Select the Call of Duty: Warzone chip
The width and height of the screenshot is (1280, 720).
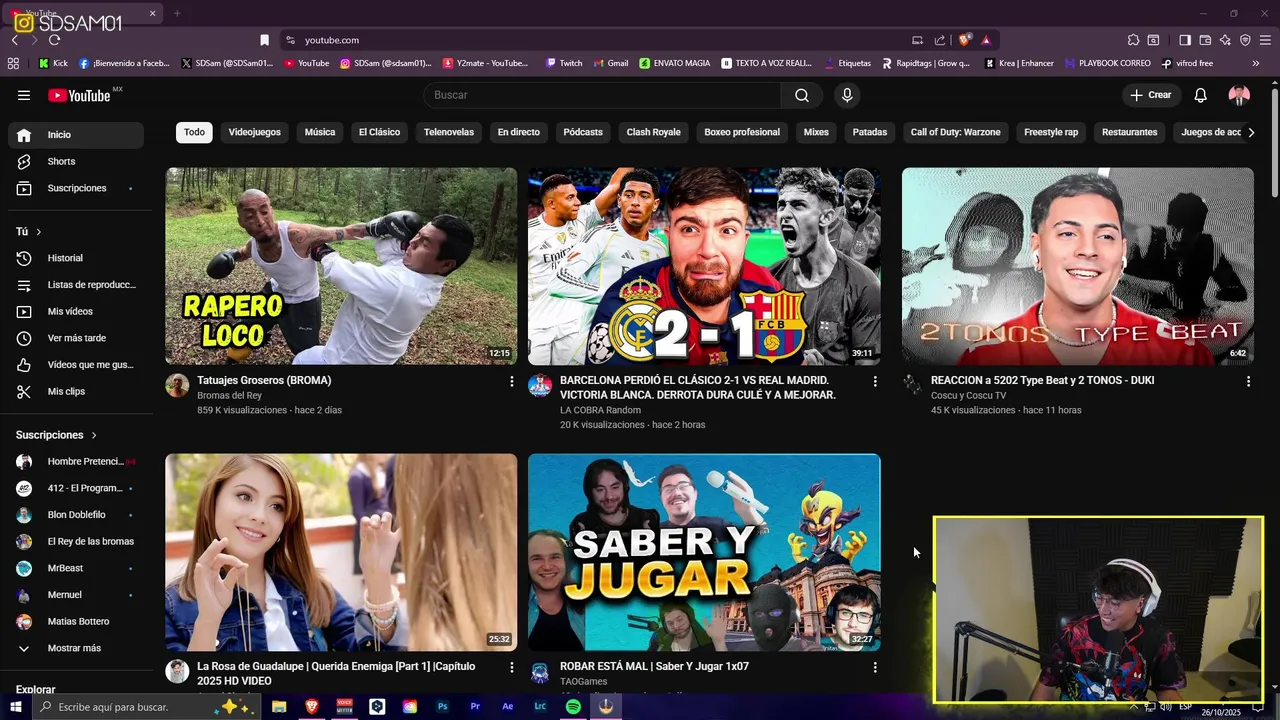point(955,132)
